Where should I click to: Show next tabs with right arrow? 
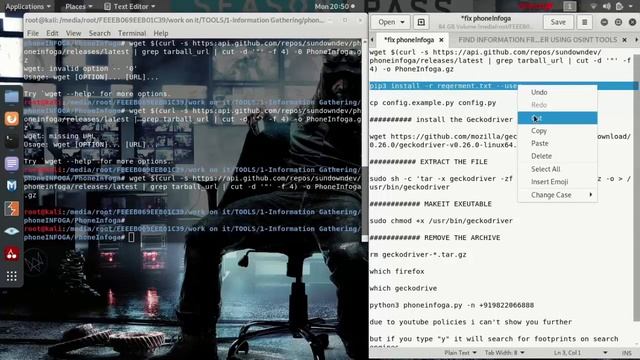pyautogui.click(x=636, y=40)
